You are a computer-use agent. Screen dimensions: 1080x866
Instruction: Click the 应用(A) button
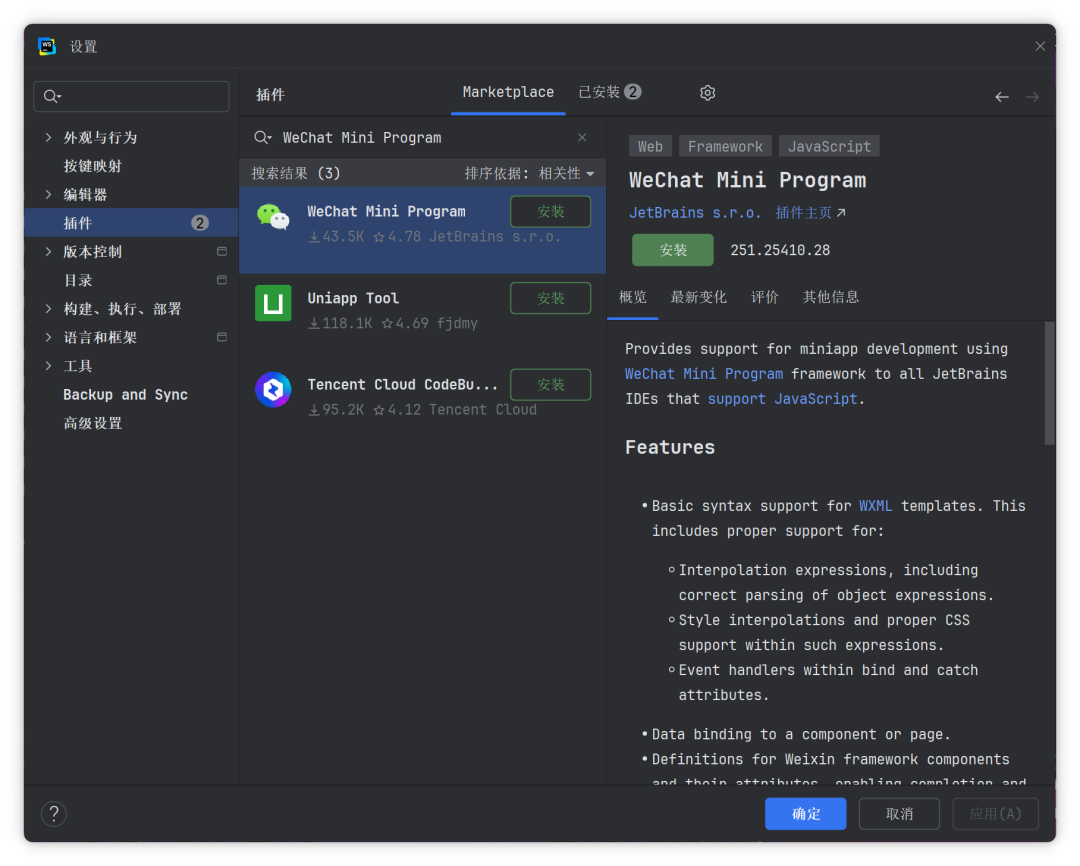click(995, 814)
